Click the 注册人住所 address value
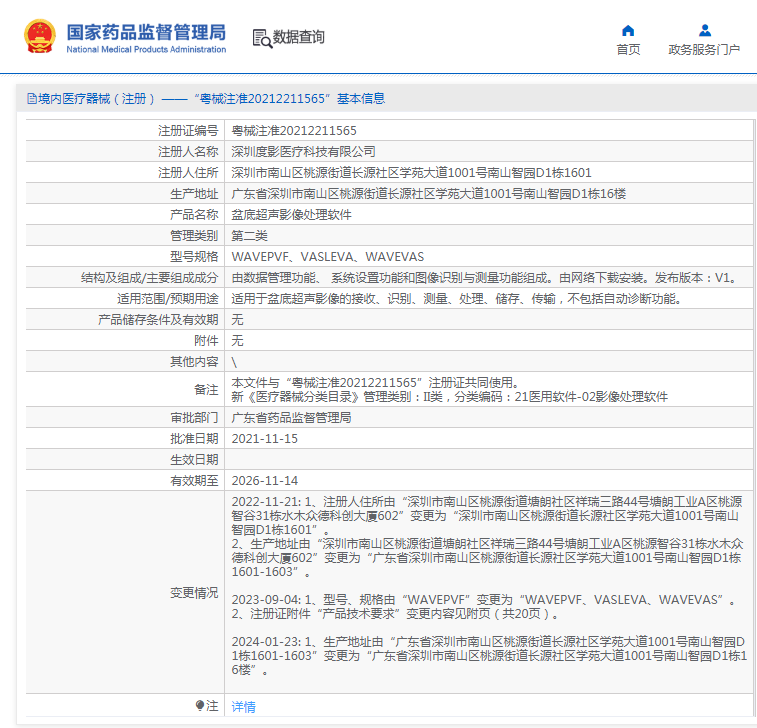 (x=411, y=172)
